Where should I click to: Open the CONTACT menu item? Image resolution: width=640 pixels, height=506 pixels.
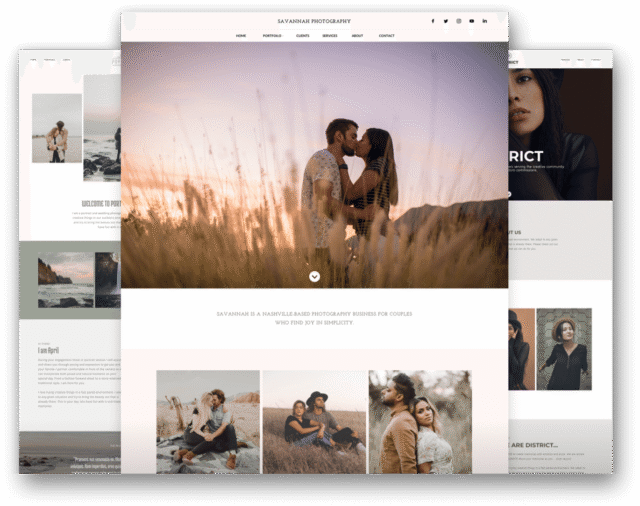[x=387, y=36]
